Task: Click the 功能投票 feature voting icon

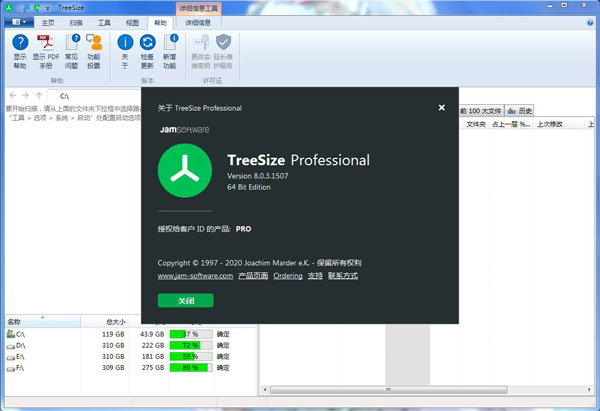Action: (94, 43)
